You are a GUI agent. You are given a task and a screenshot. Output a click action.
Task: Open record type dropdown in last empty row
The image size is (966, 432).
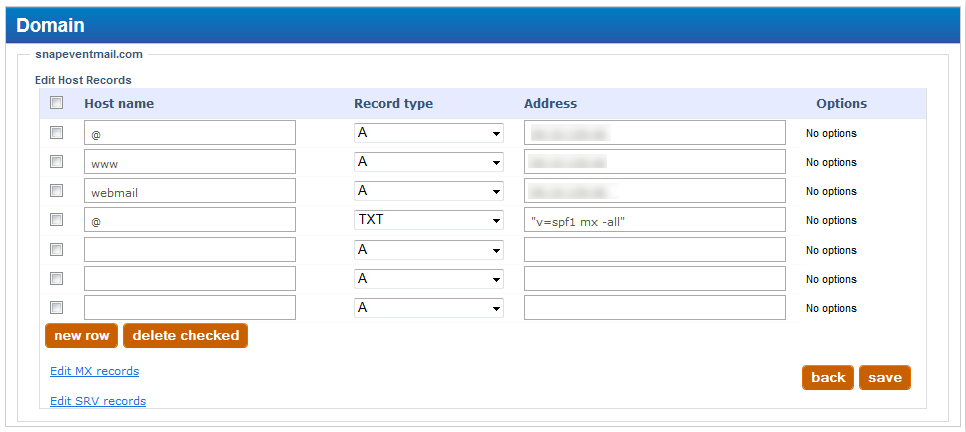click(x=428, y=308)
